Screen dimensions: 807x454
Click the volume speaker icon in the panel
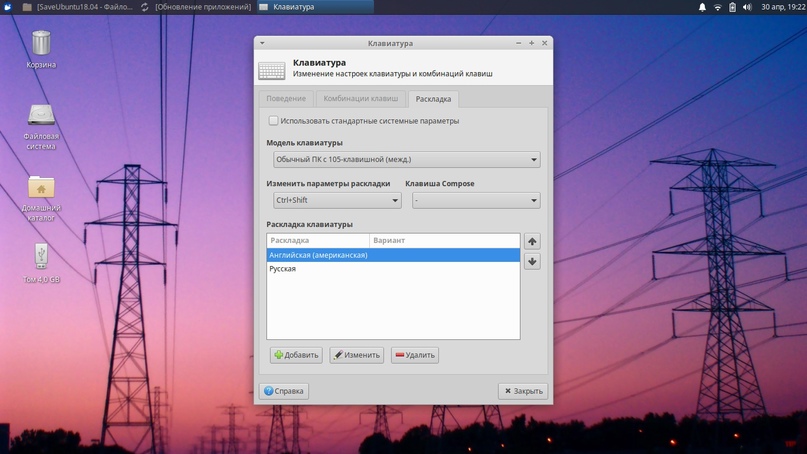tap(747, 7)
